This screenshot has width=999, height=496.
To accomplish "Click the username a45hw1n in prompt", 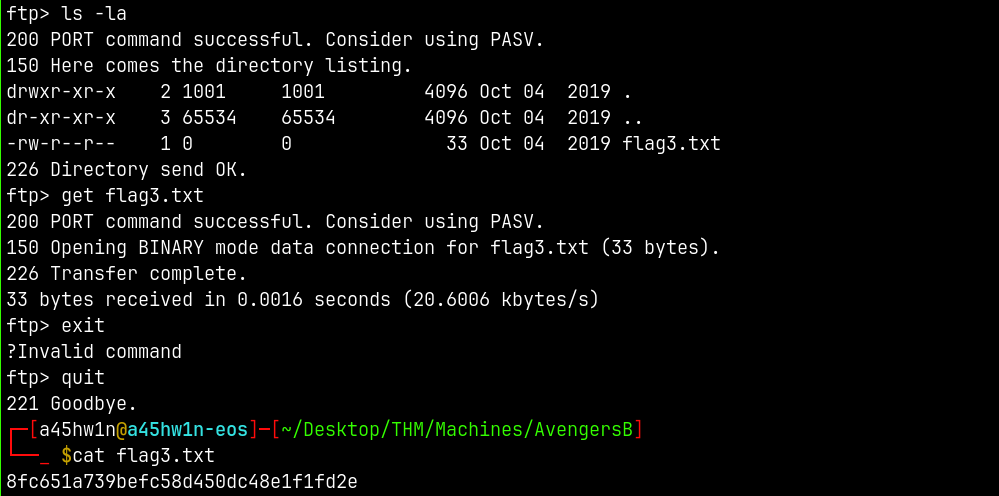I will [77, 430].
